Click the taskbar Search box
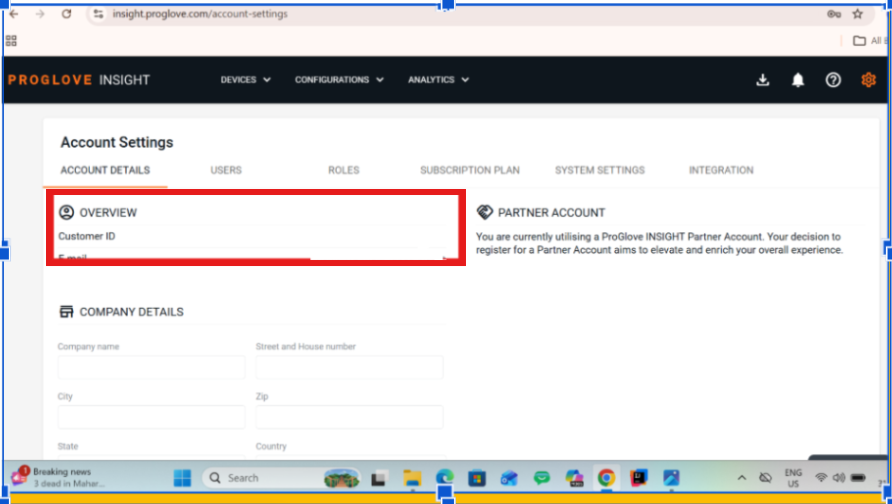The image size is (892, 504). [282, 478]
